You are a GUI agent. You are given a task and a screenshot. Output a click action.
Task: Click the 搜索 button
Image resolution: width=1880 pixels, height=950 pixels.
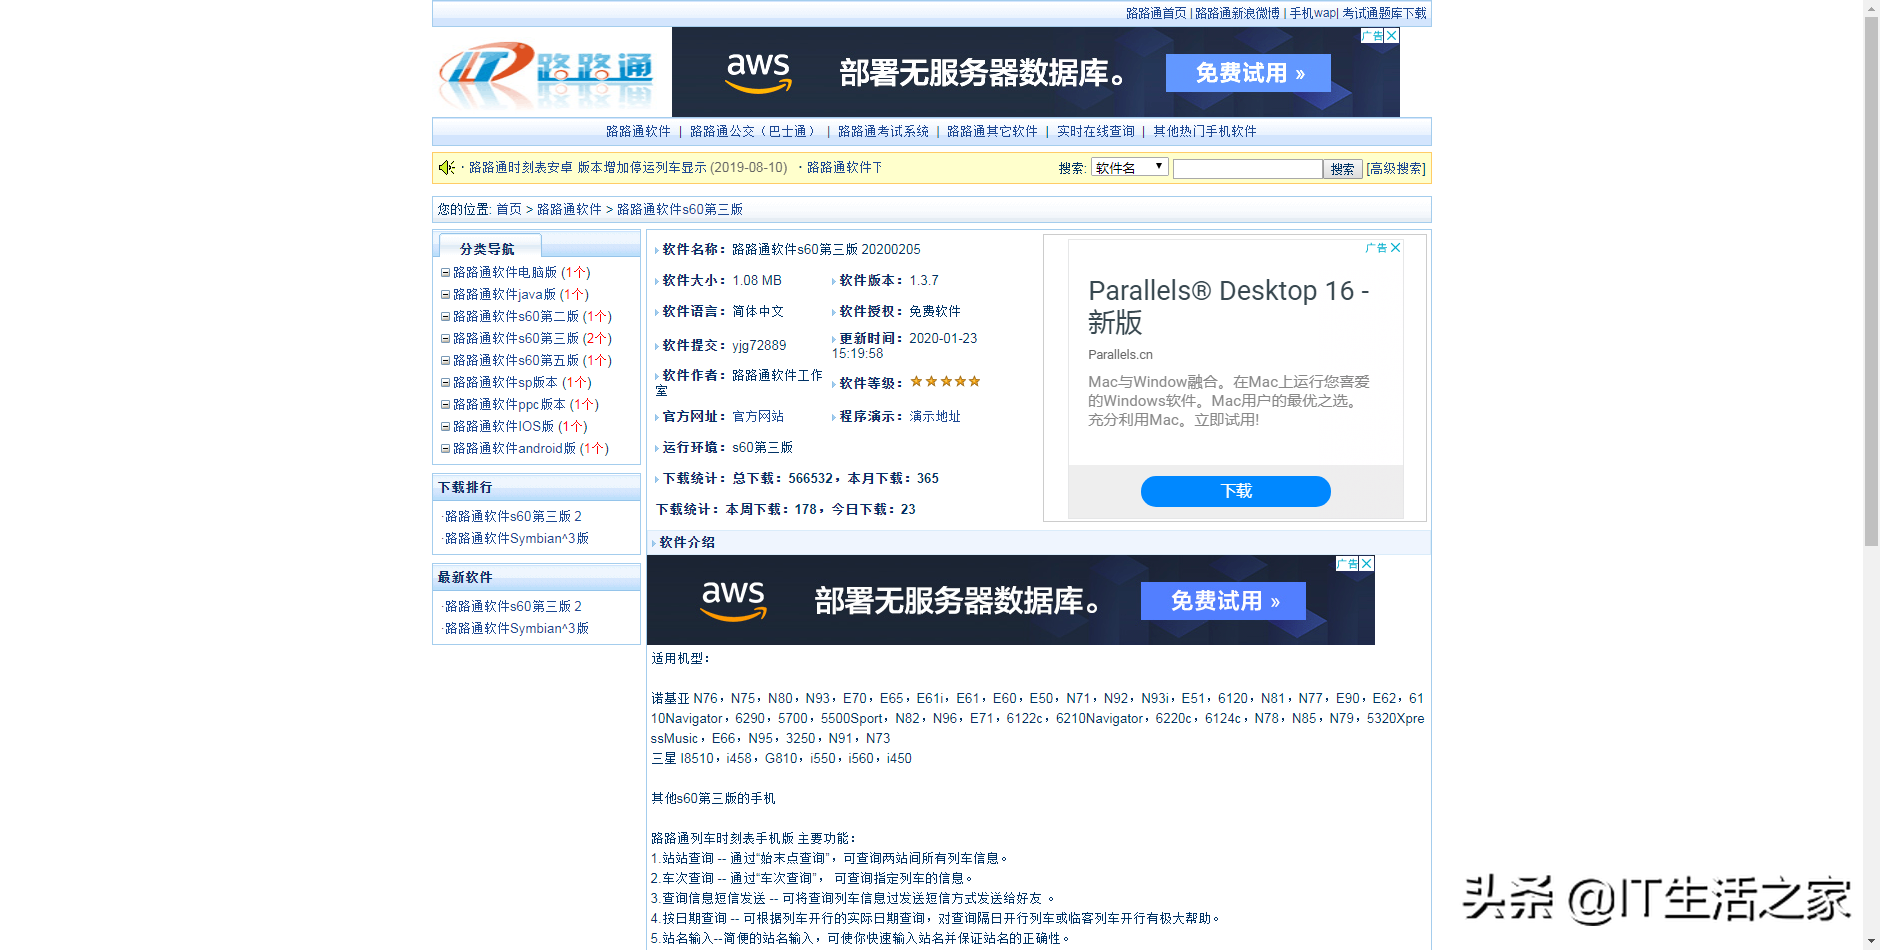(x=1342, y=169)
